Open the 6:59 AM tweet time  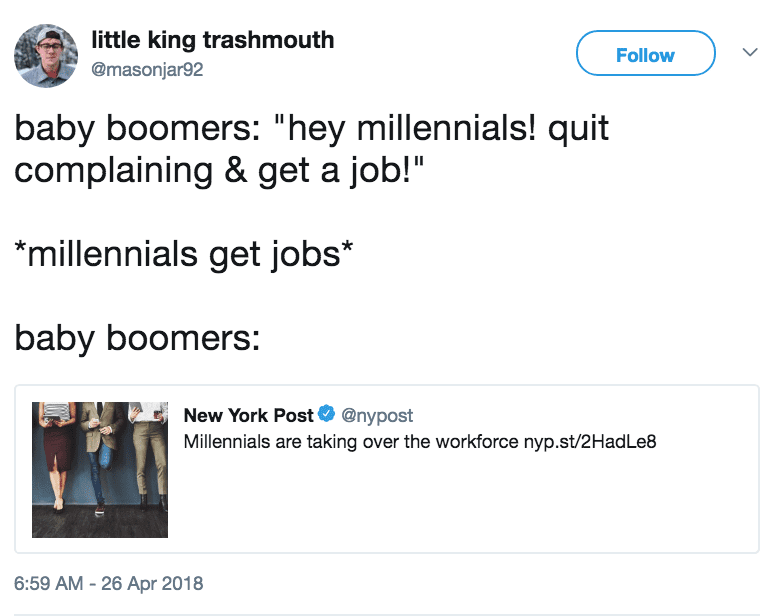(48, 583)
